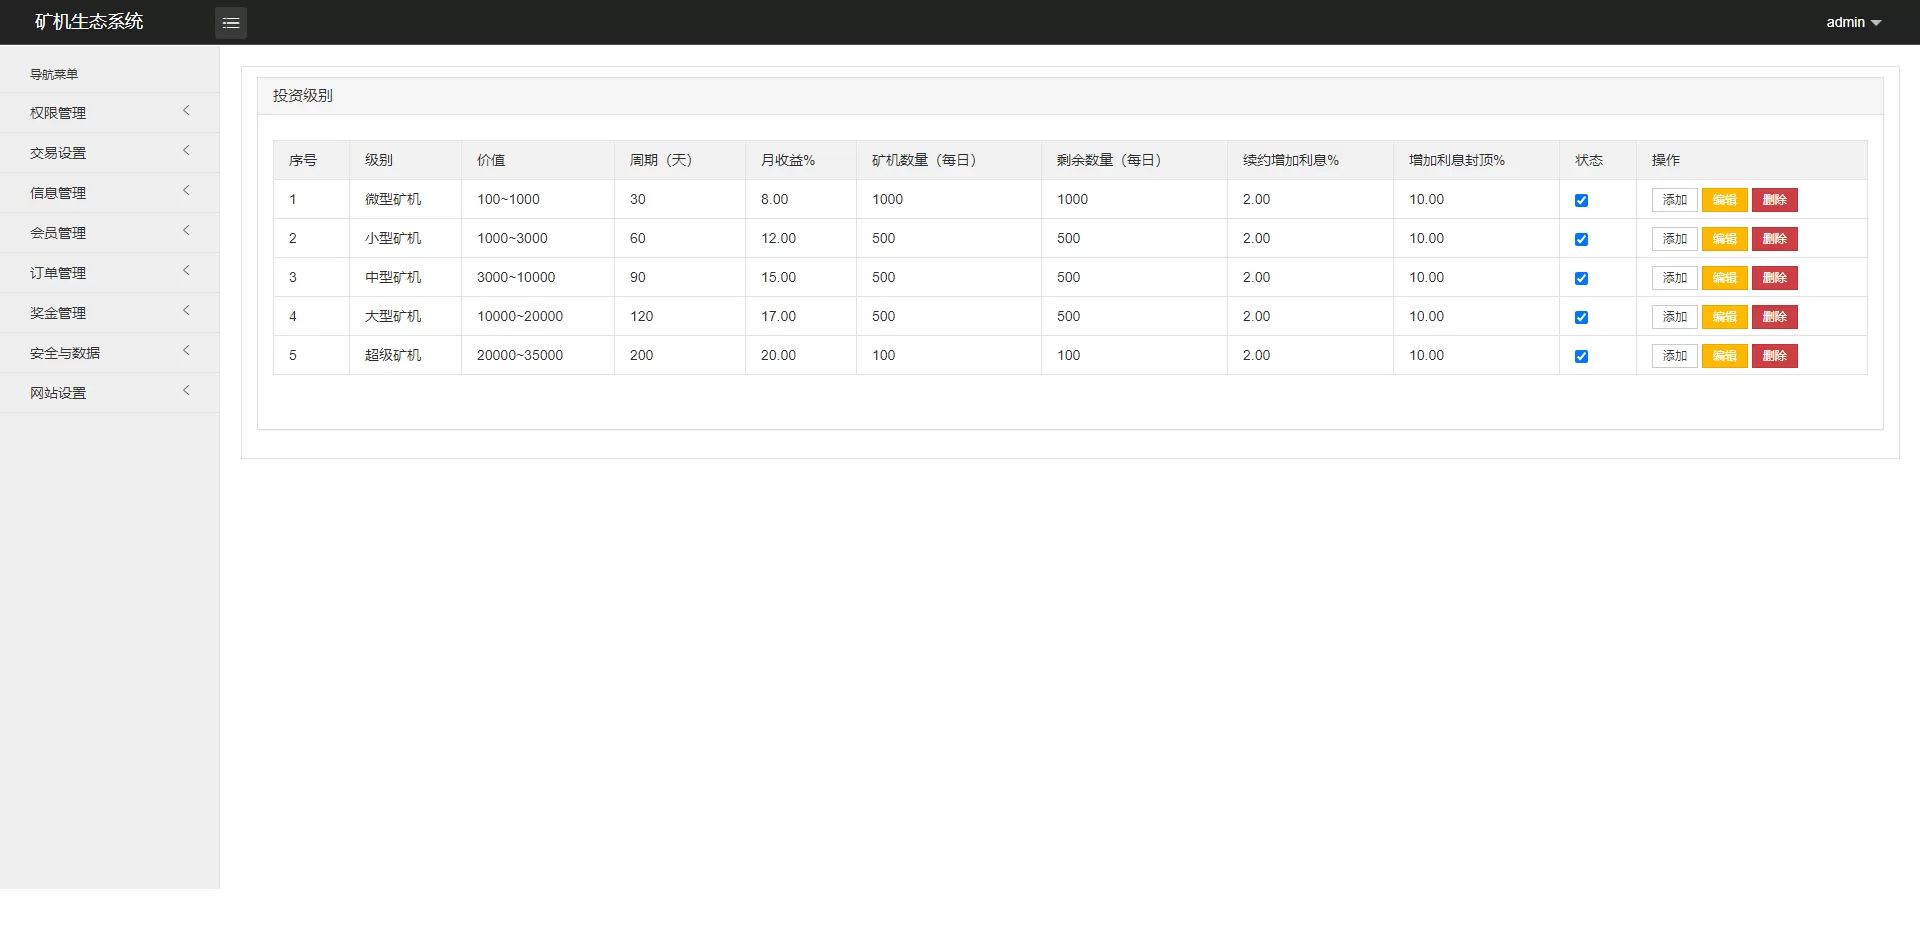Click yellow 编辑 button for 小型矿机

click(x=1724, y=239)
